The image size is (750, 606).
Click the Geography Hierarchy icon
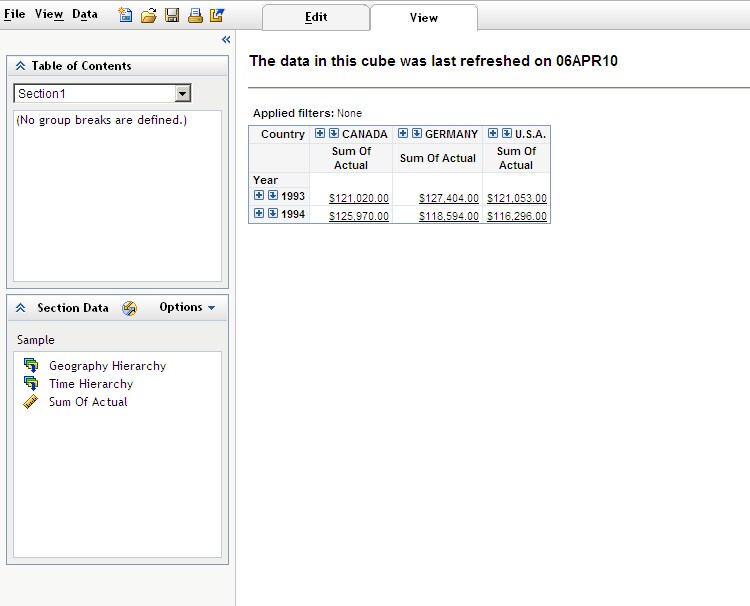tap(31, 366)
